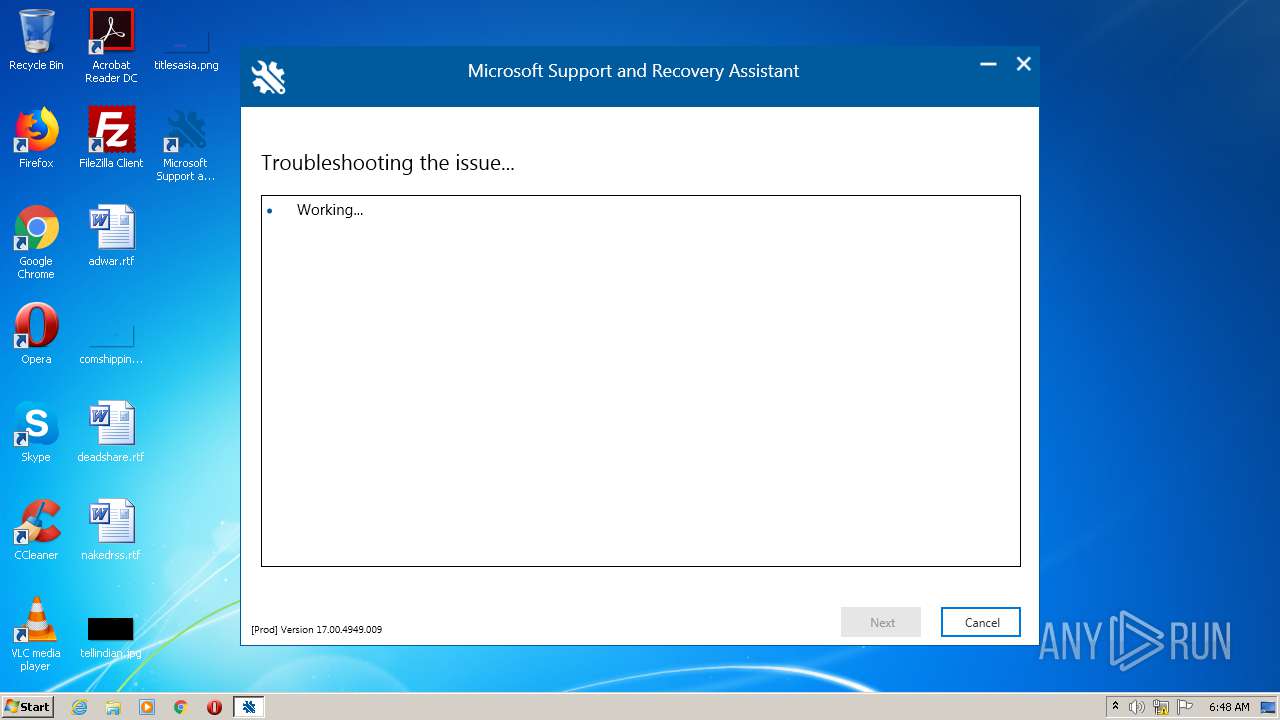This screenshot has height=720, width=1280.
Task: Open Windows Explorer folder from taskbar
Action: pyautogui.click(x=113, y=707)
